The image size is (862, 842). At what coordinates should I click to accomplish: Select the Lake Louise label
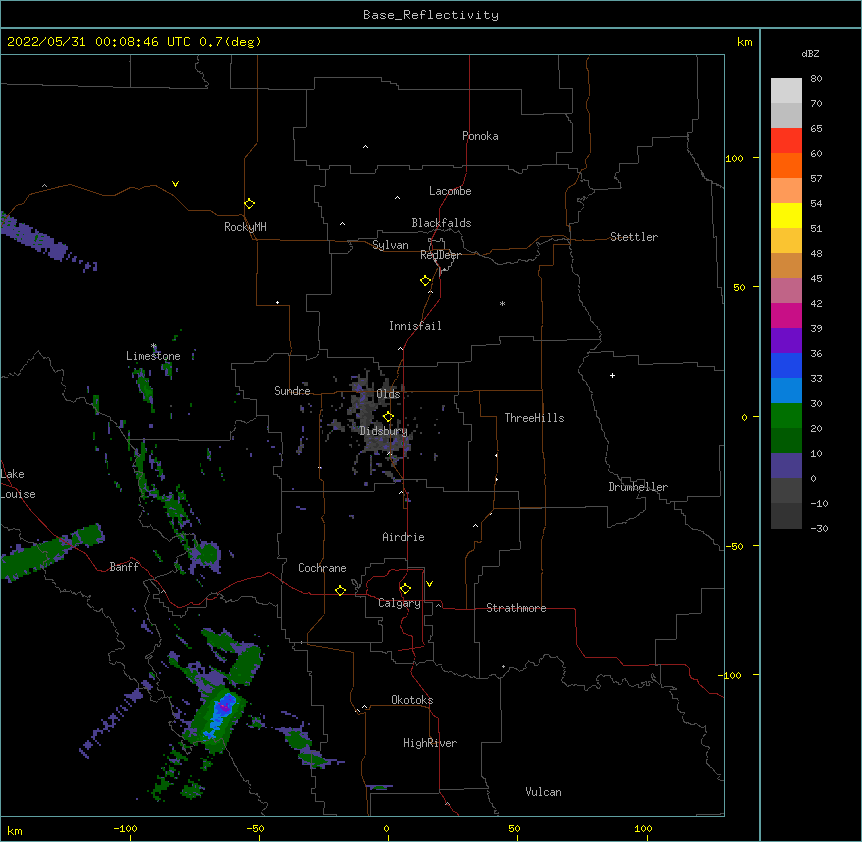click(x=18, y=484)
